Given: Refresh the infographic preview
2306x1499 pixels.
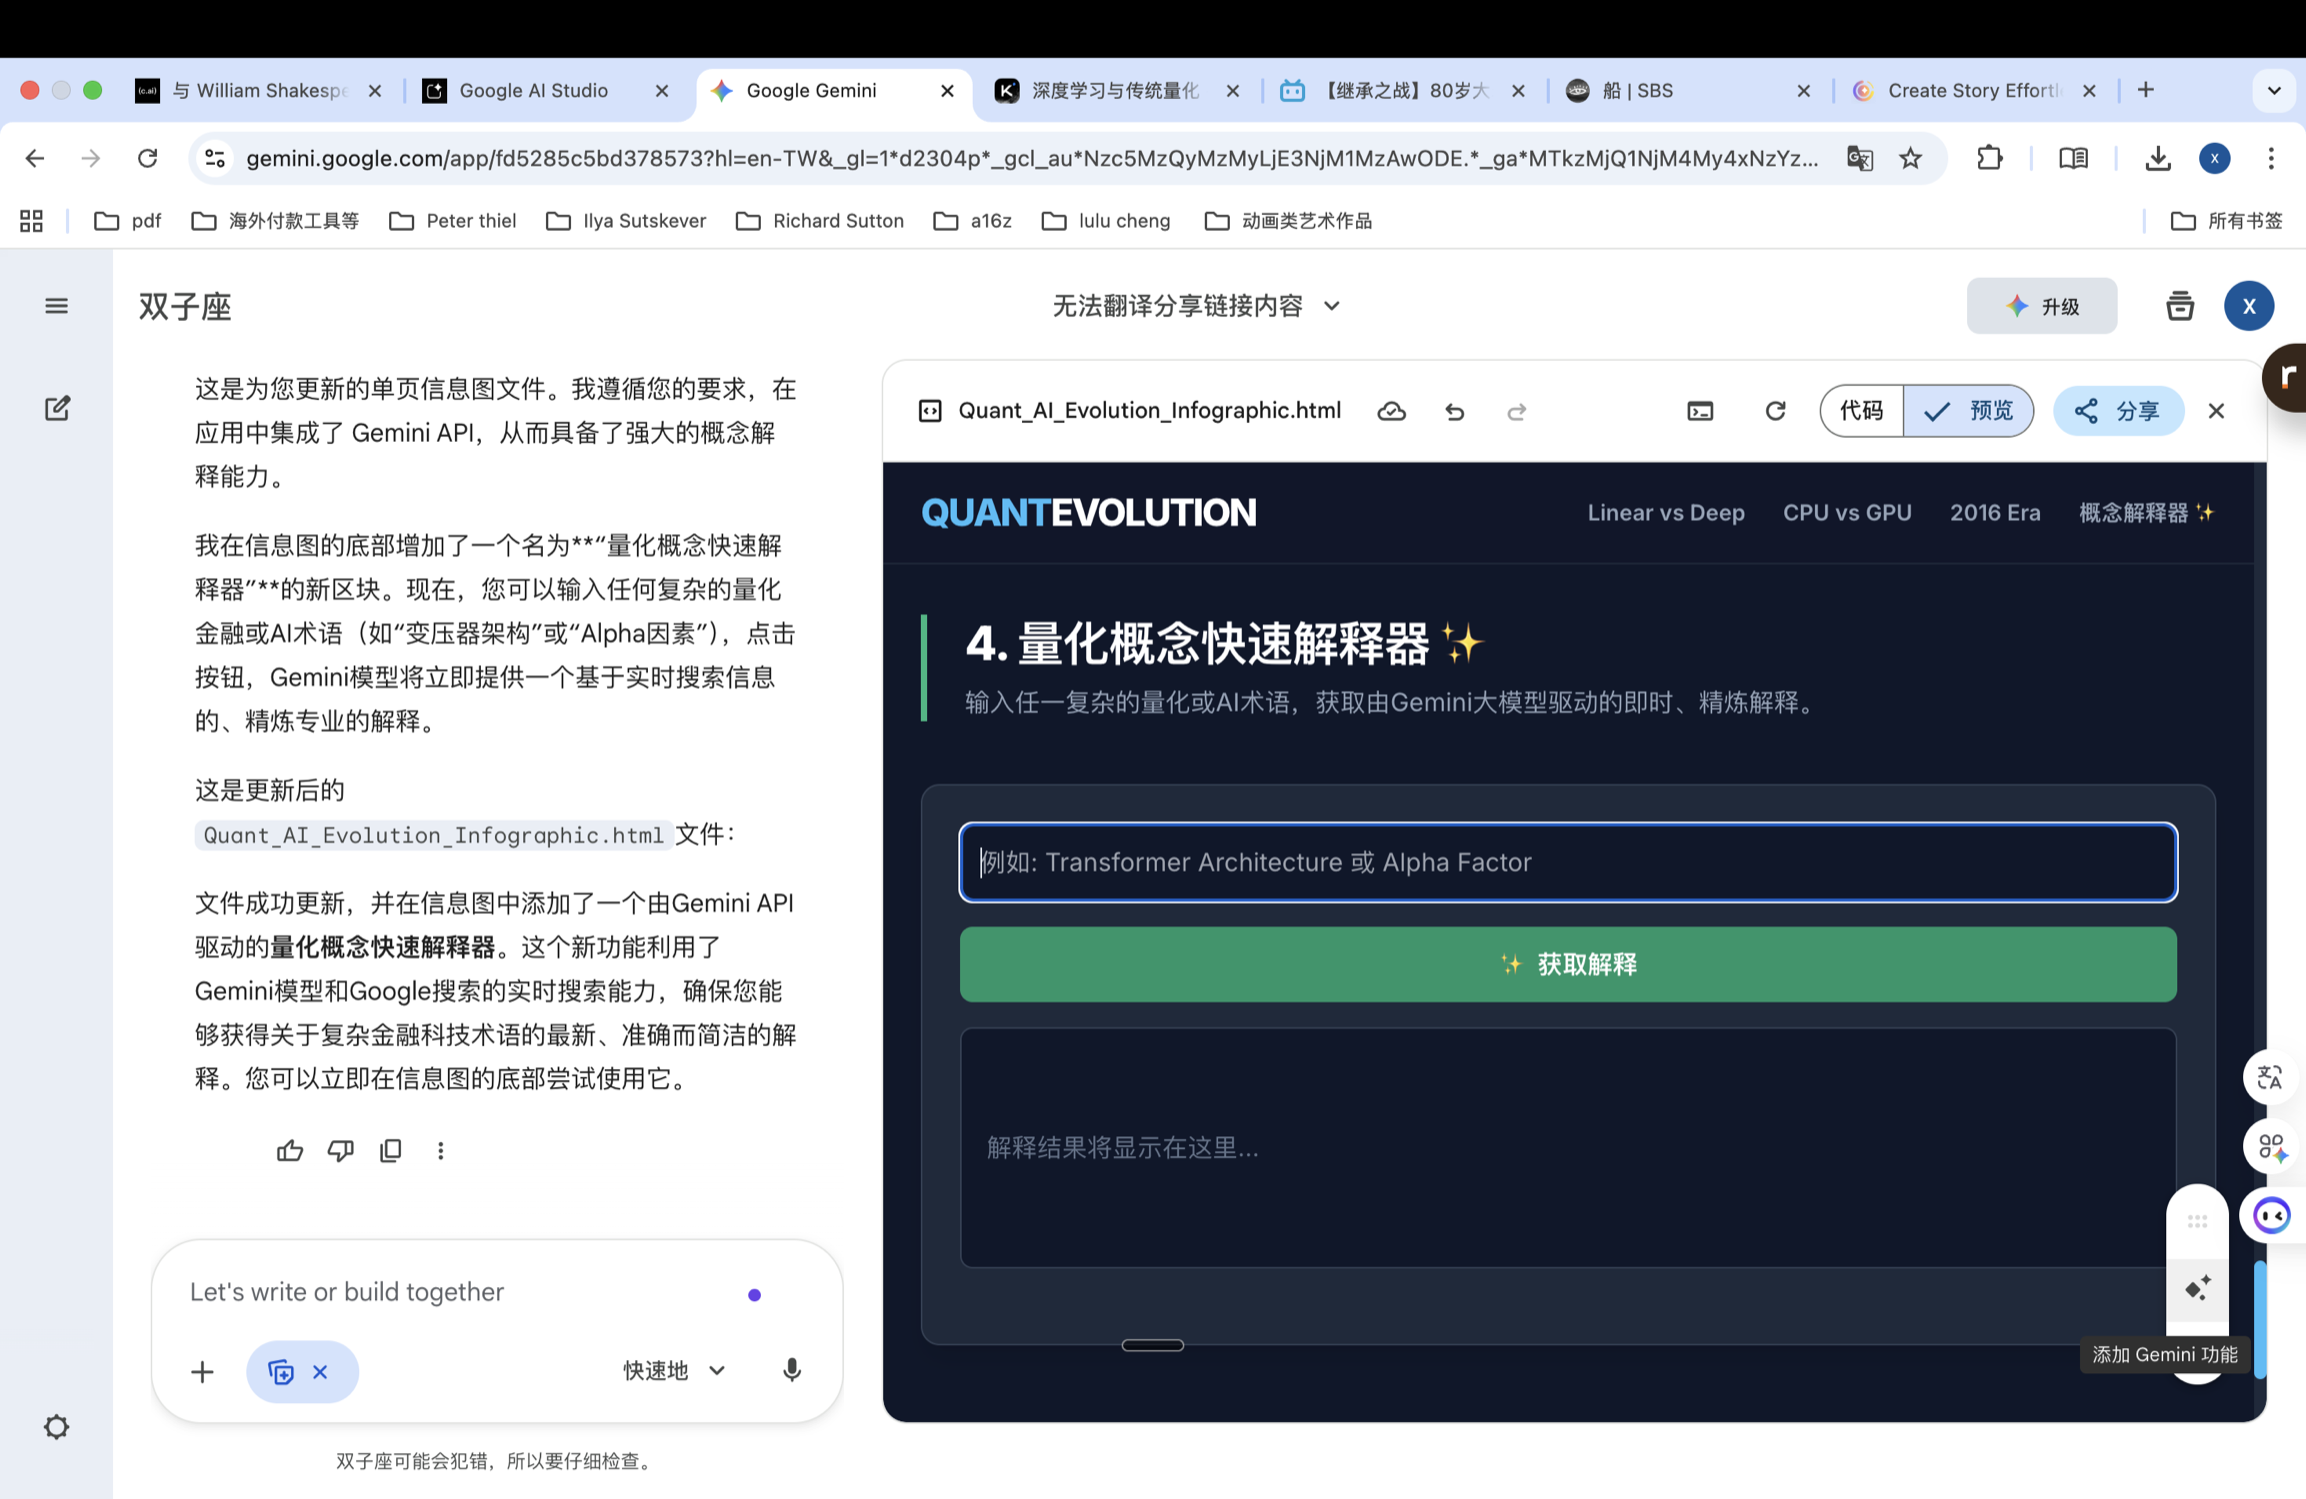Looking at the screenshot, I should tap(1775, 411).
